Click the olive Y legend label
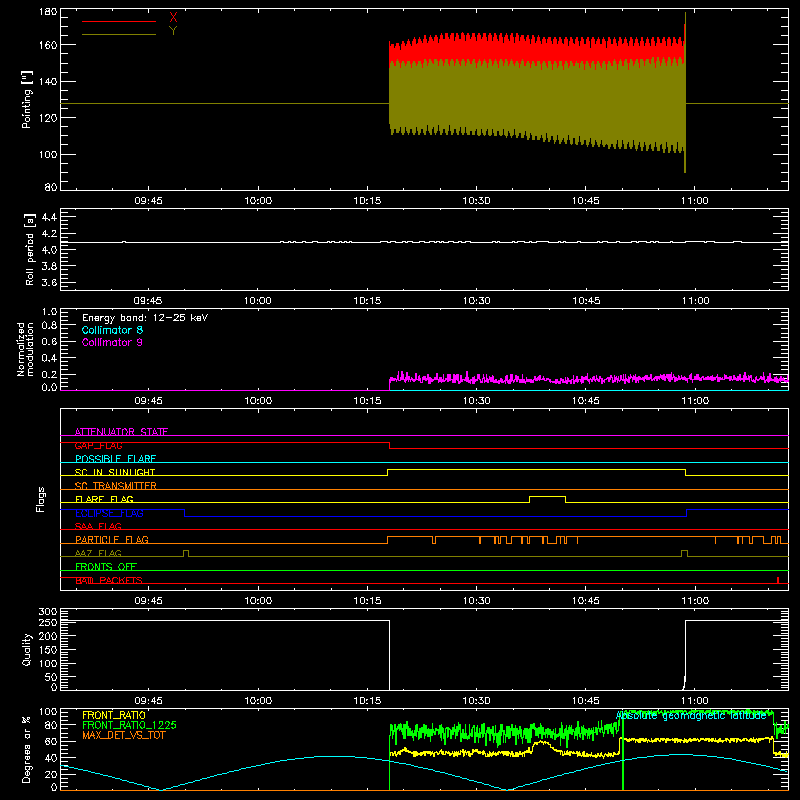Screen dimensions: 800x800 [173, 31]
